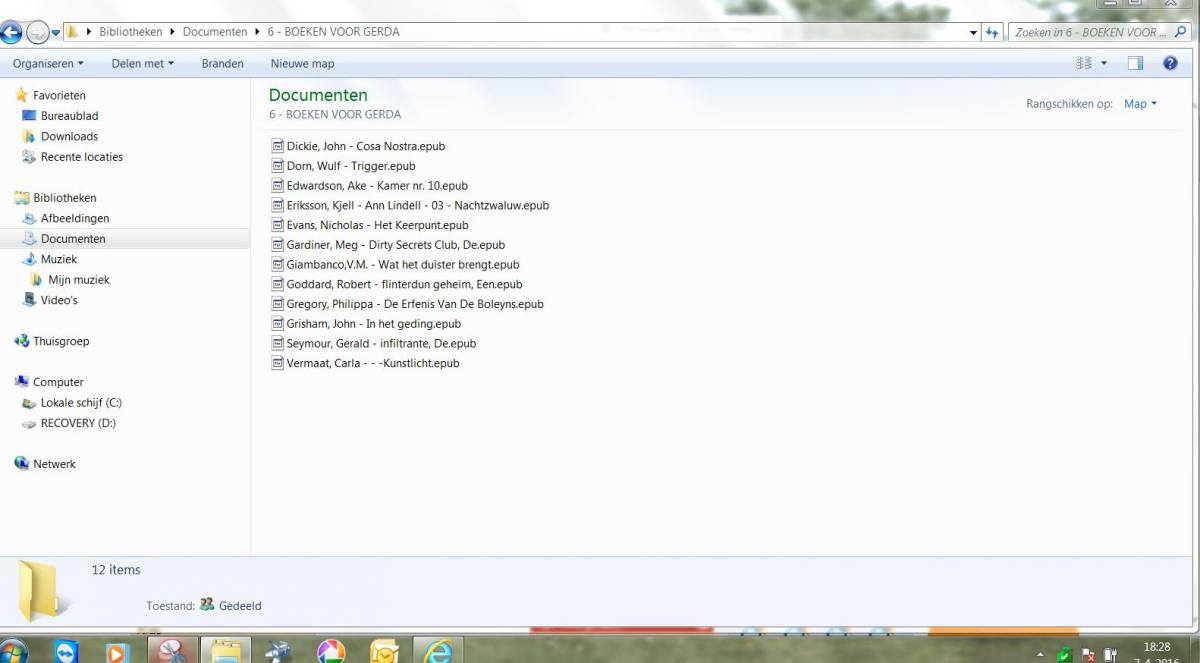Open the Rangschikken op Map dropdown
This screenshot has width=1200, height=663.
pos(1140,104)
